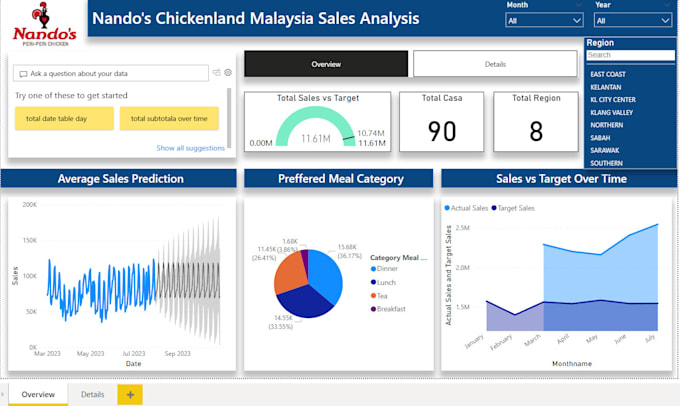The image size is (680, 406).
Task: Click the Sep 2023 axis label
Action: (x=177, y=354)
